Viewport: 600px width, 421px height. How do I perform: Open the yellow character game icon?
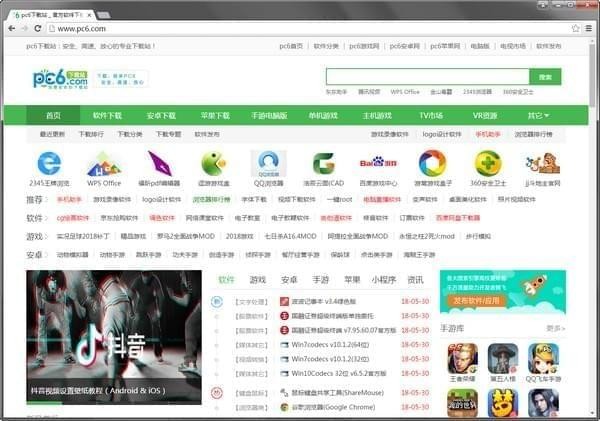503,403
